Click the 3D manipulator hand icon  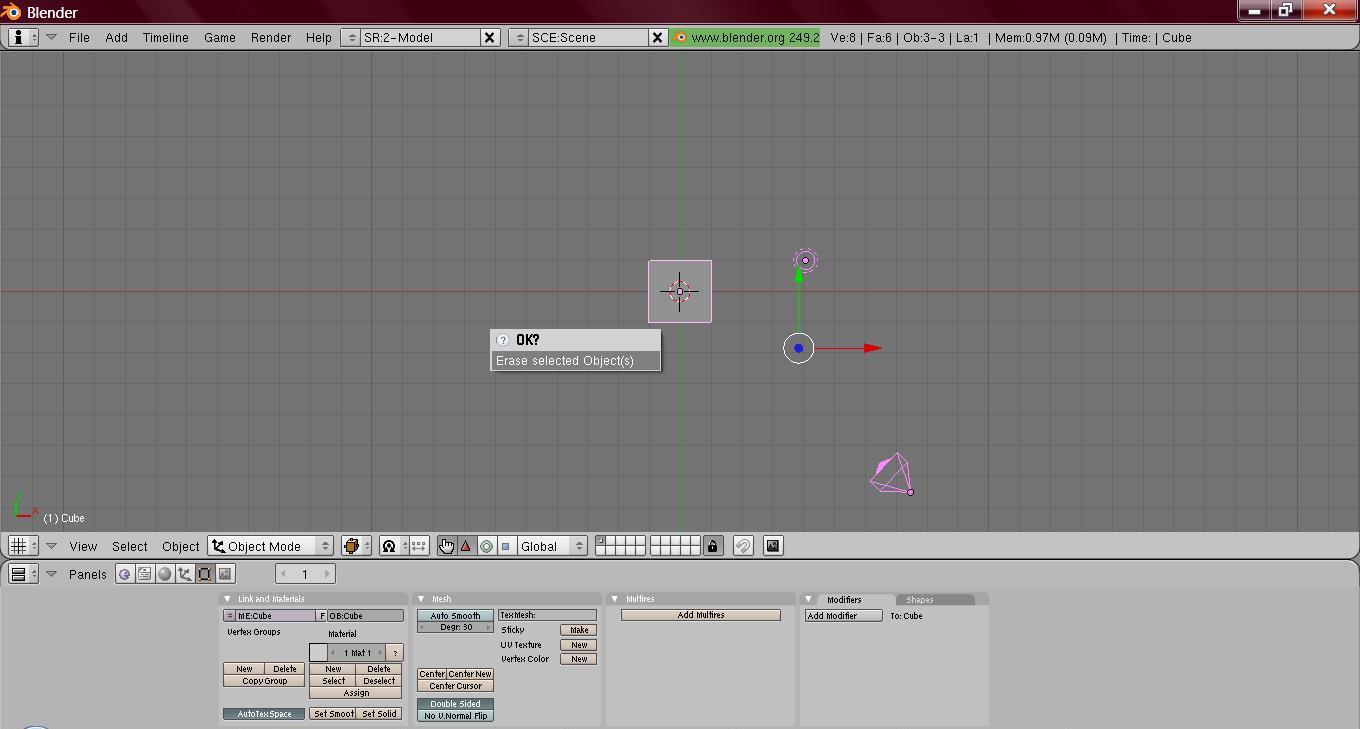pyautogui.click(x=446, y=546)
